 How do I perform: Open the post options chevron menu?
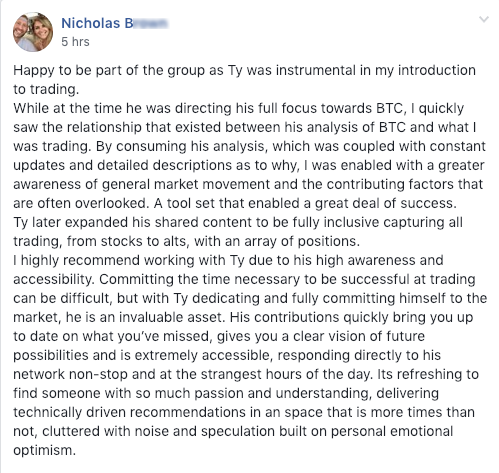(x=484, y=19)
